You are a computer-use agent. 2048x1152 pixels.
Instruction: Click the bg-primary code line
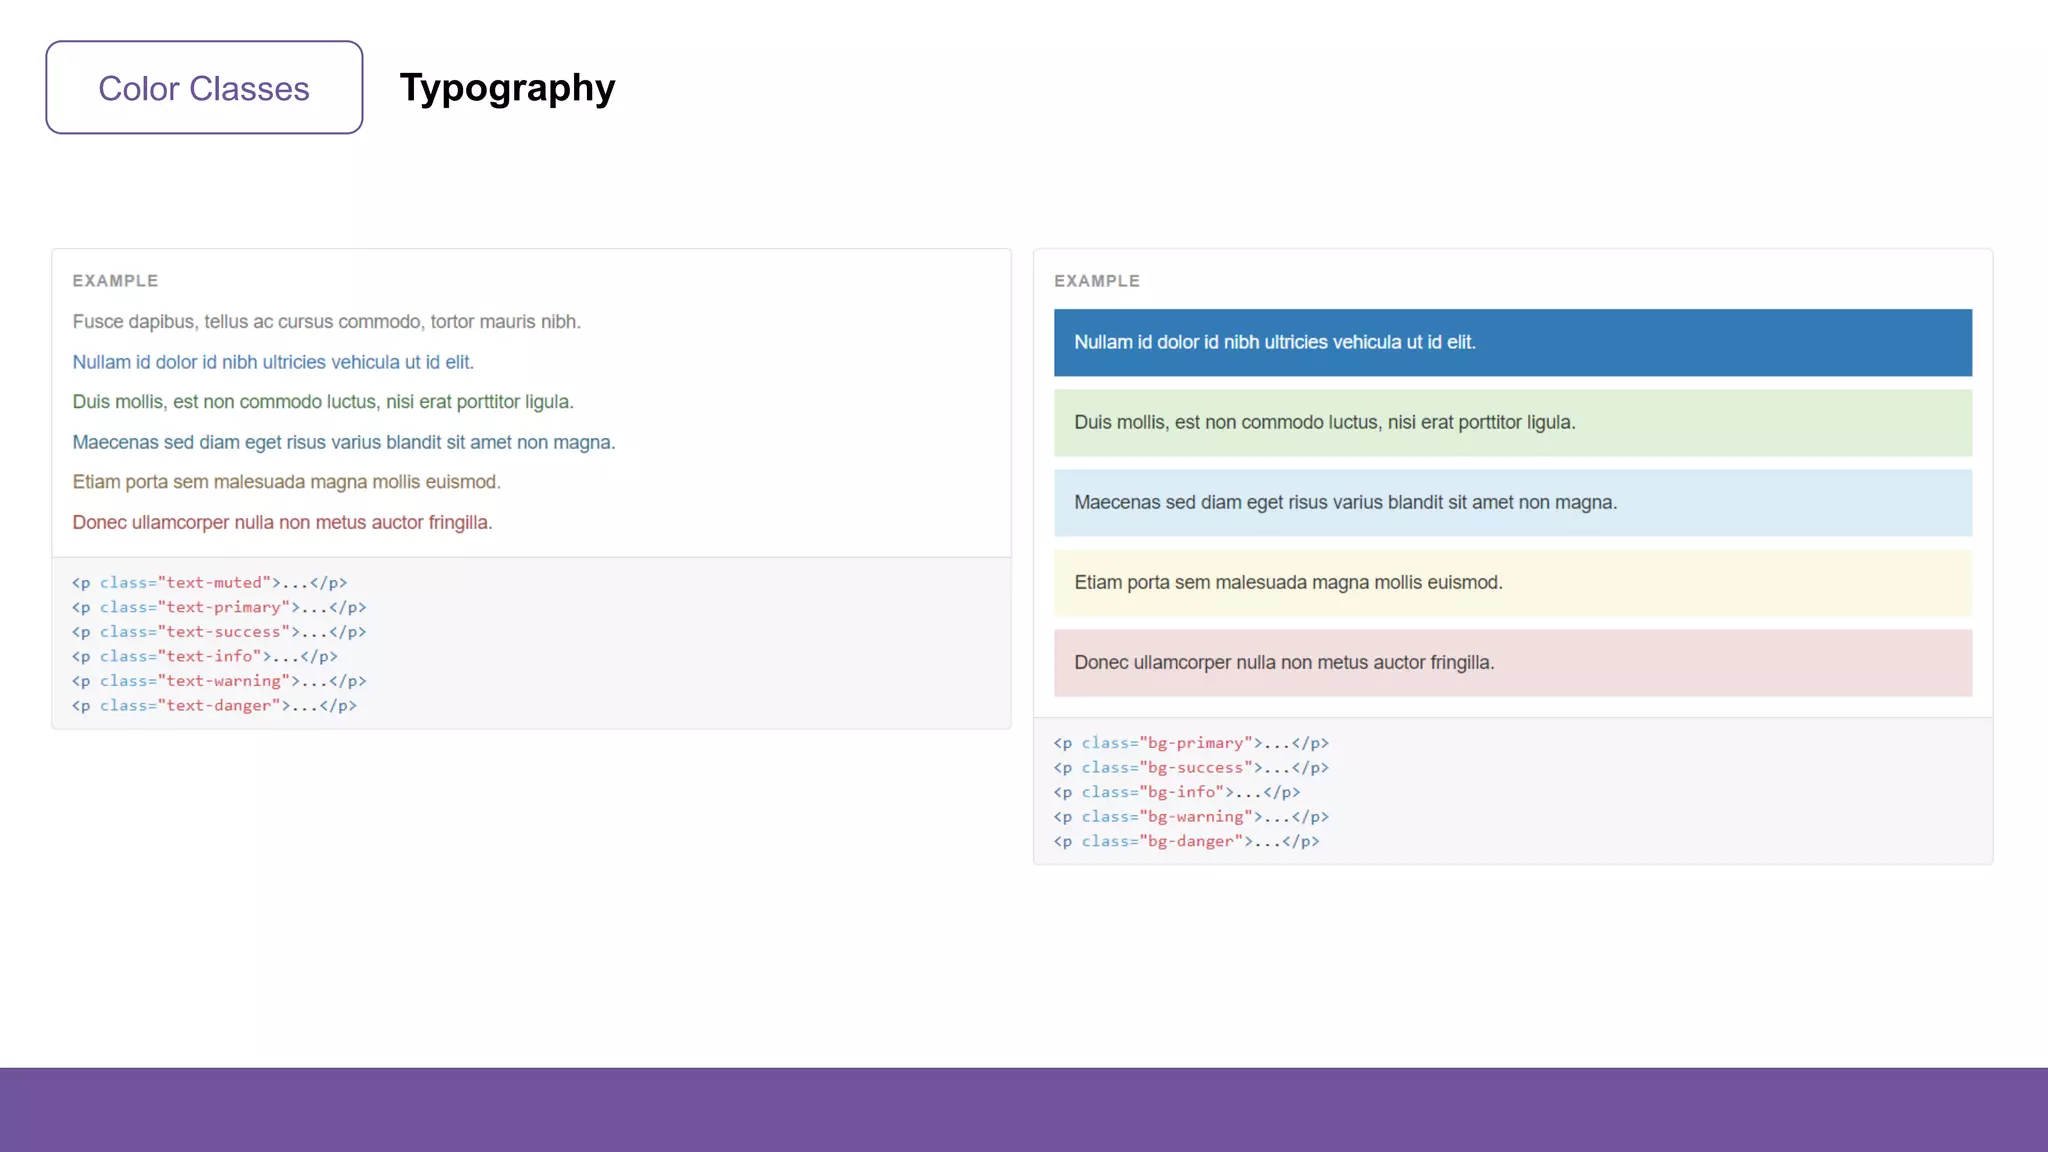pyautogui.click(x=1190, y=743)
